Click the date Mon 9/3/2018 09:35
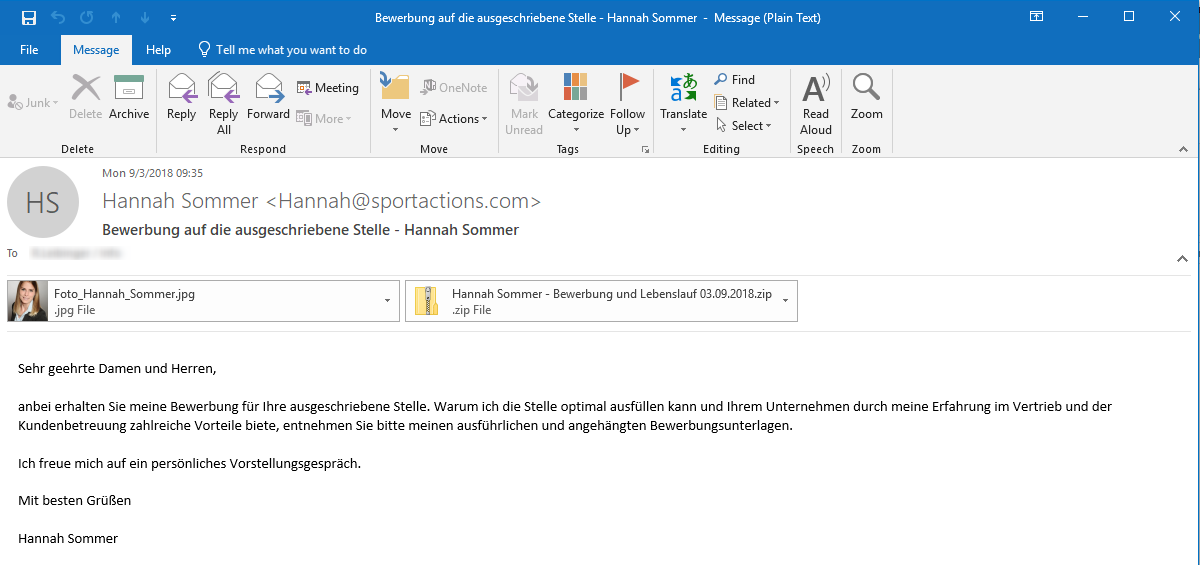 [x=152, y=173]
